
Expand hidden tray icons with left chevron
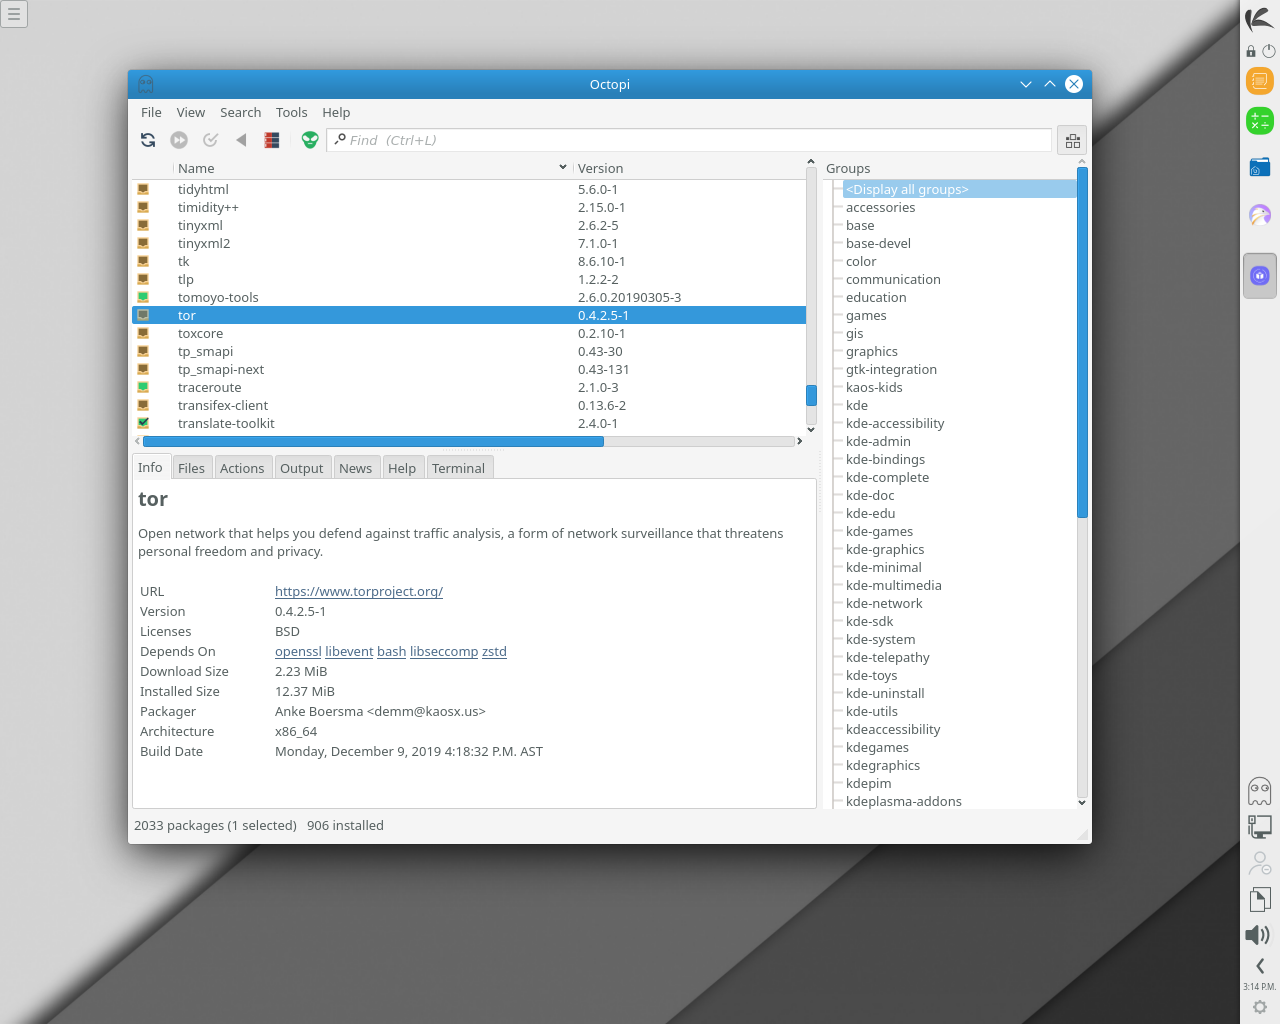click(1260, 966)
